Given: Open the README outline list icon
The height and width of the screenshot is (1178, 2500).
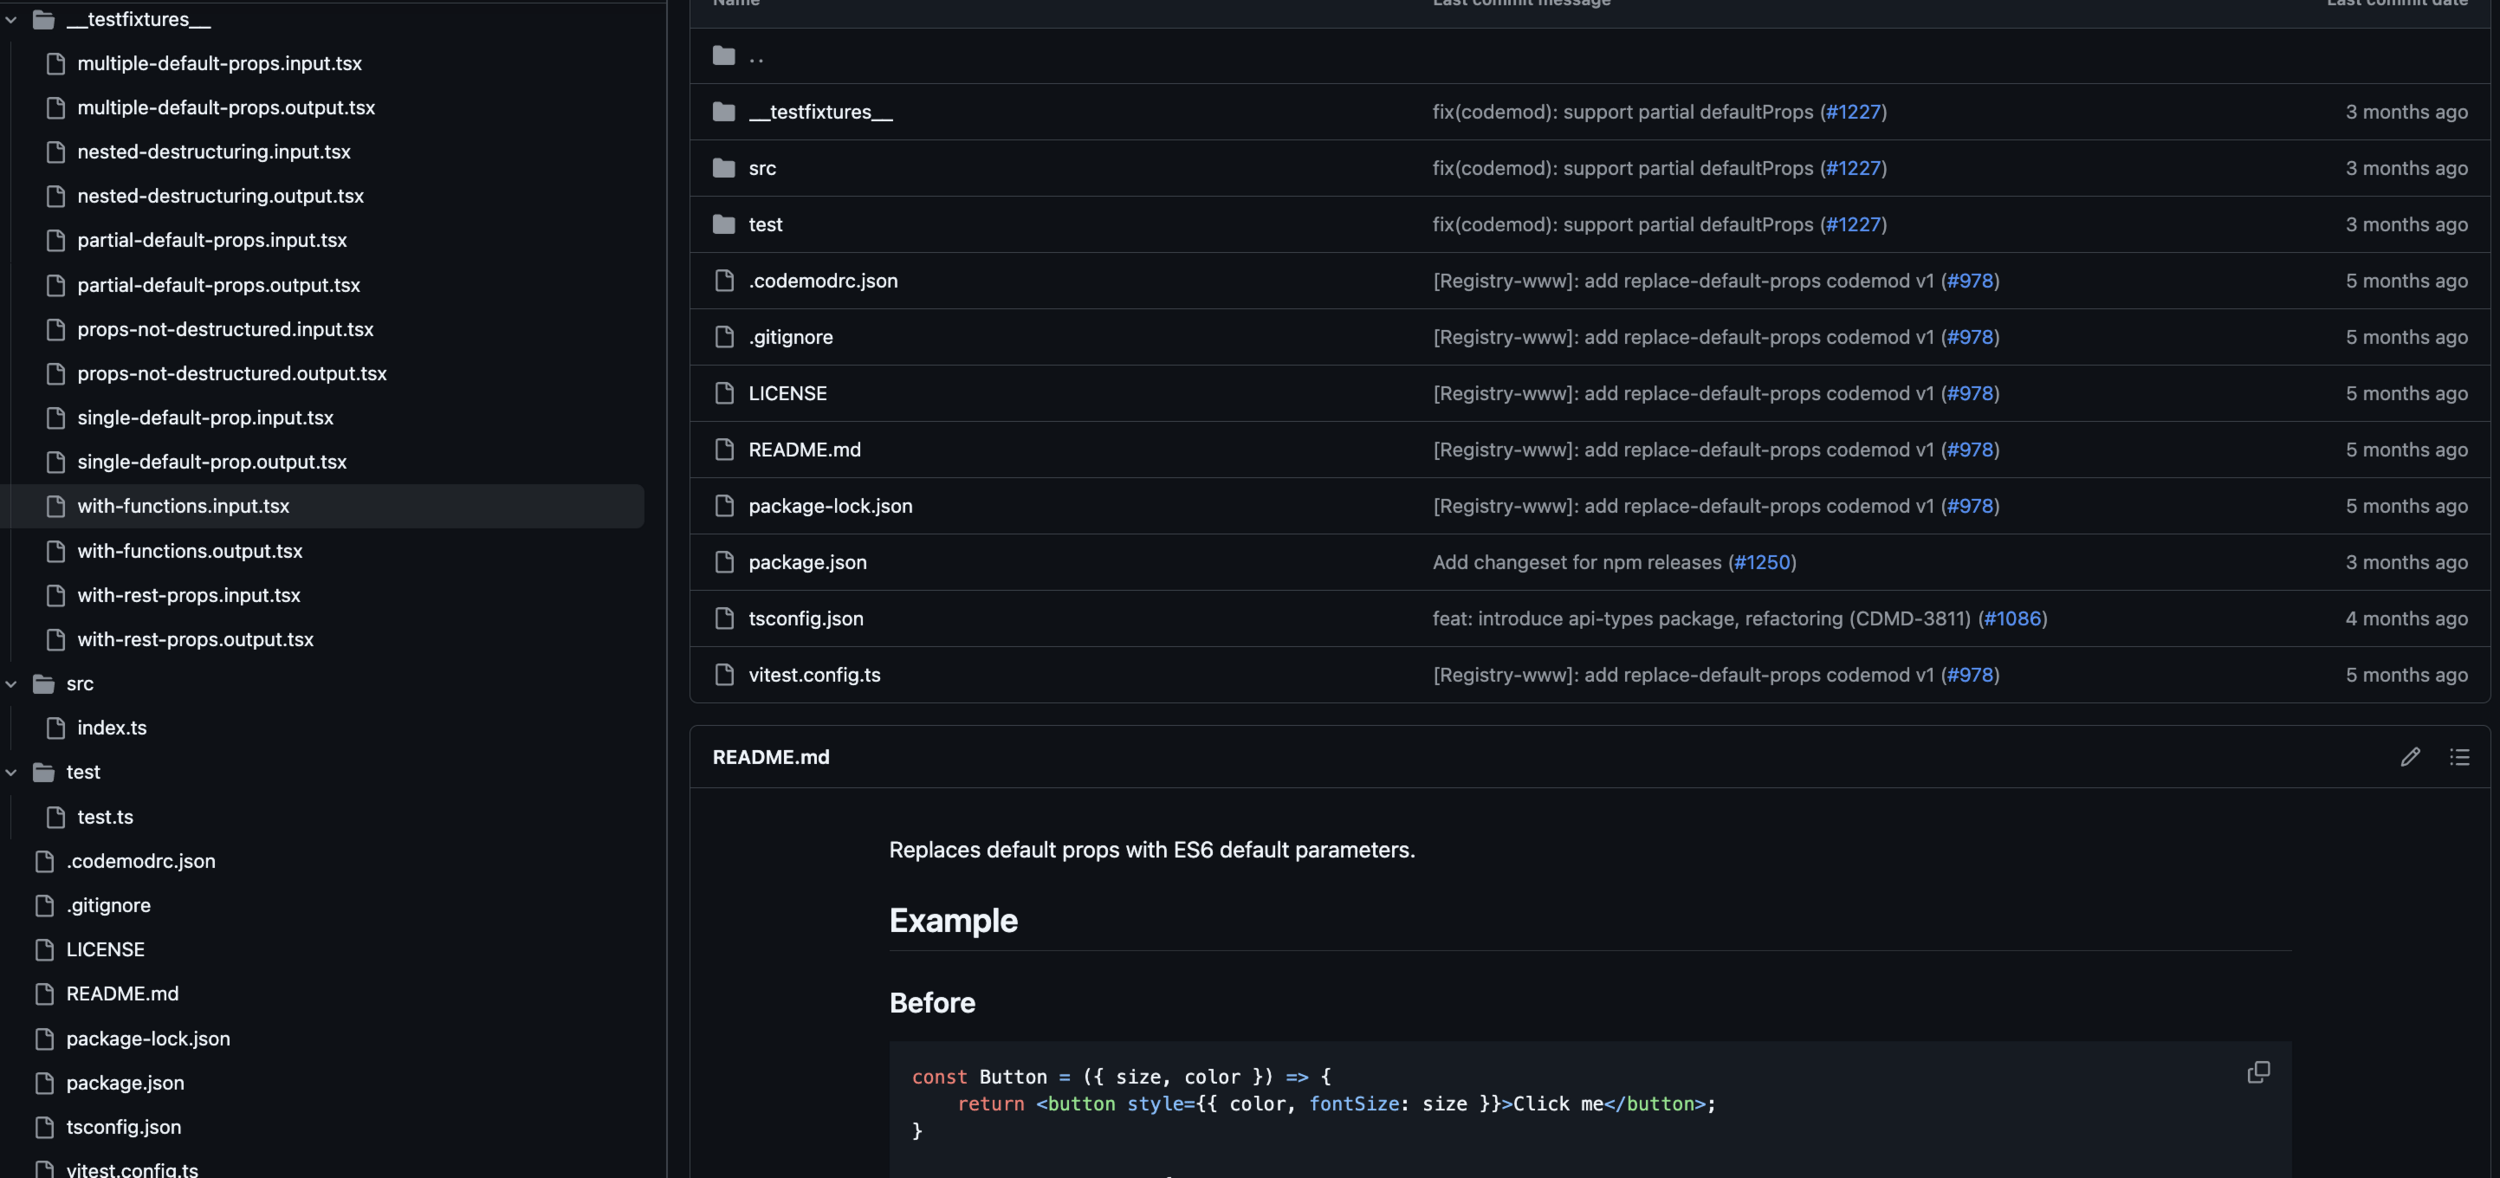Looking at the screenshot, I should pyautogui.click(x=2459, y=757).
